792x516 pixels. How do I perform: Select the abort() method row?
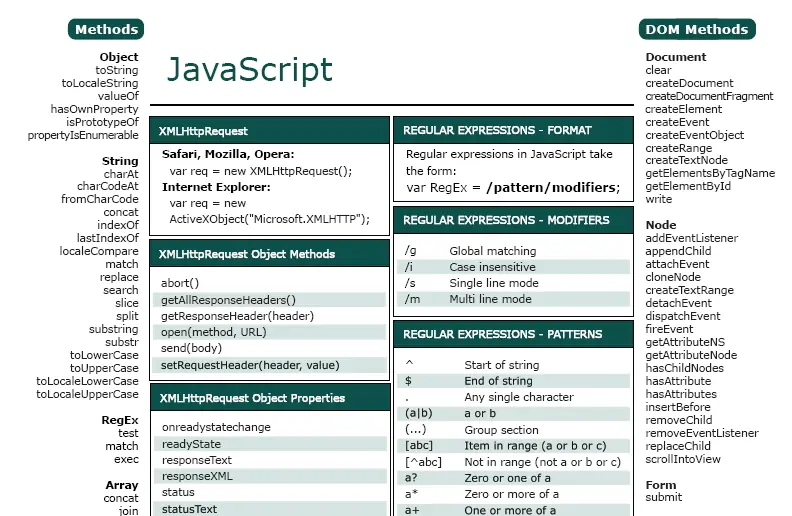[270, 283]
